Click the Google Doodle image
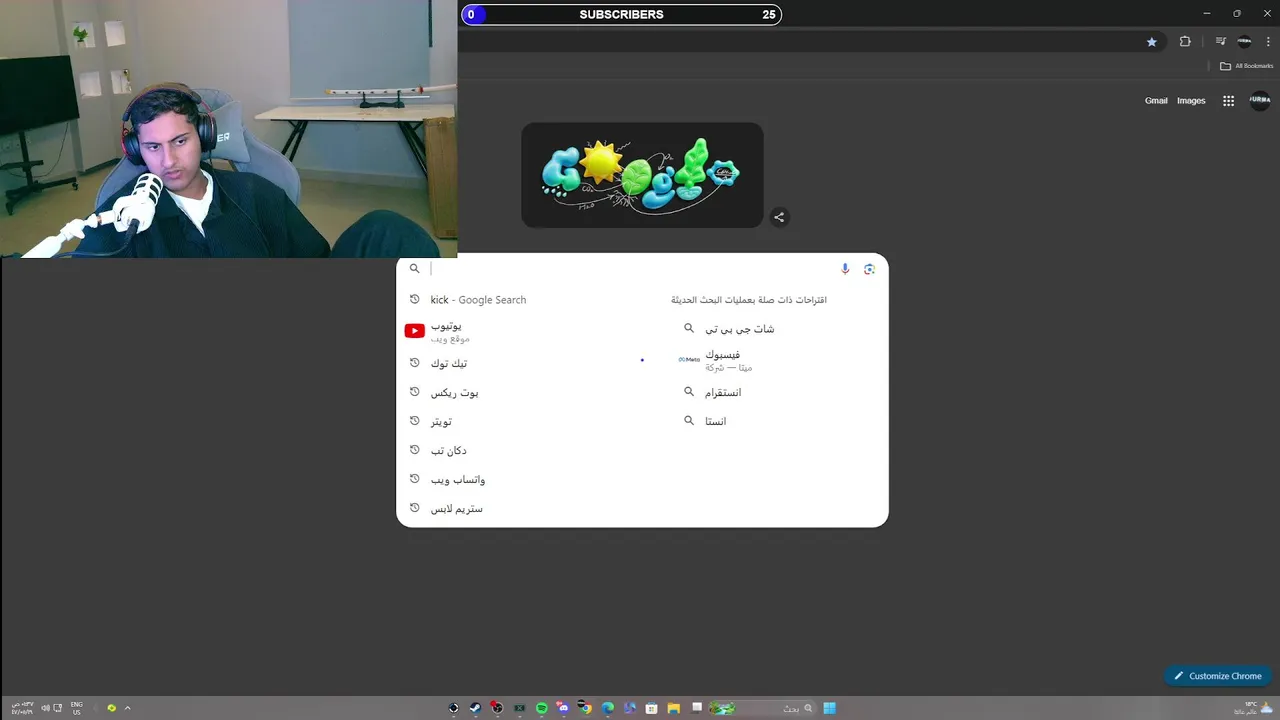Screen dimensions: 1280x720 642,175
